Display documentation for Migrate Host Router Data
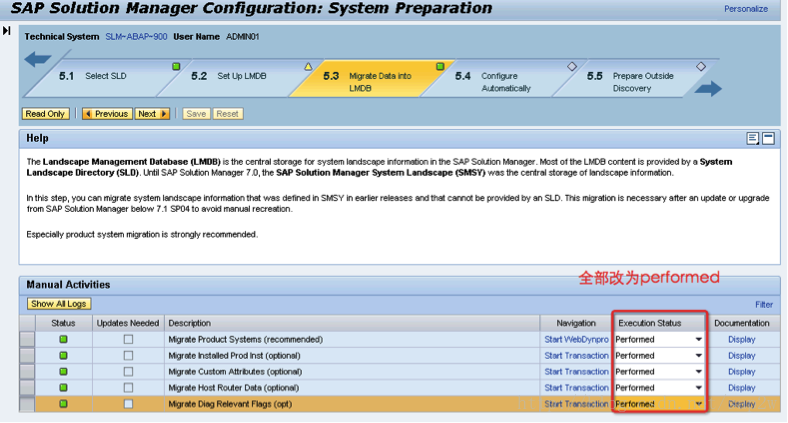Image resolution: width=788 pixels, height=423 pixels. 742,388
